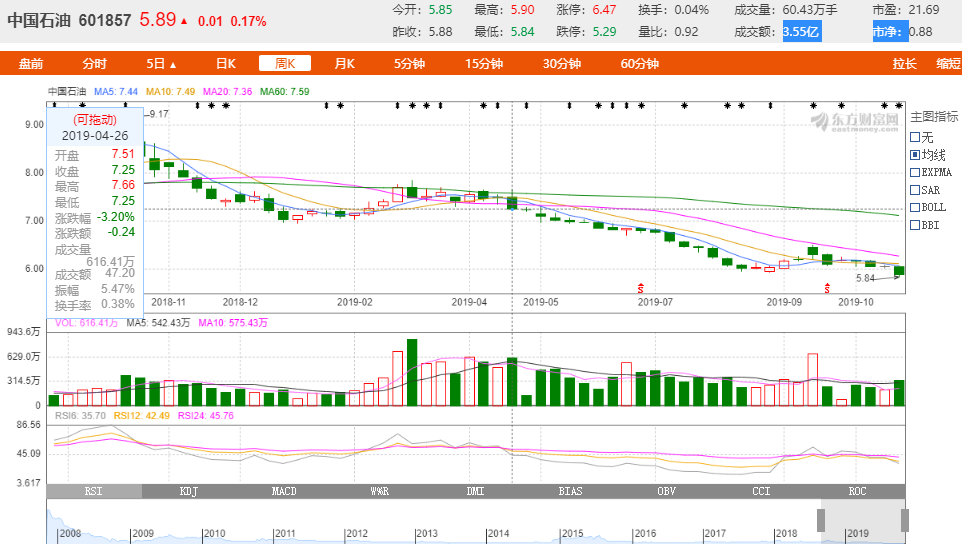
Task: Open the 分时 intraday chart tab
Action: click(94, 64)
